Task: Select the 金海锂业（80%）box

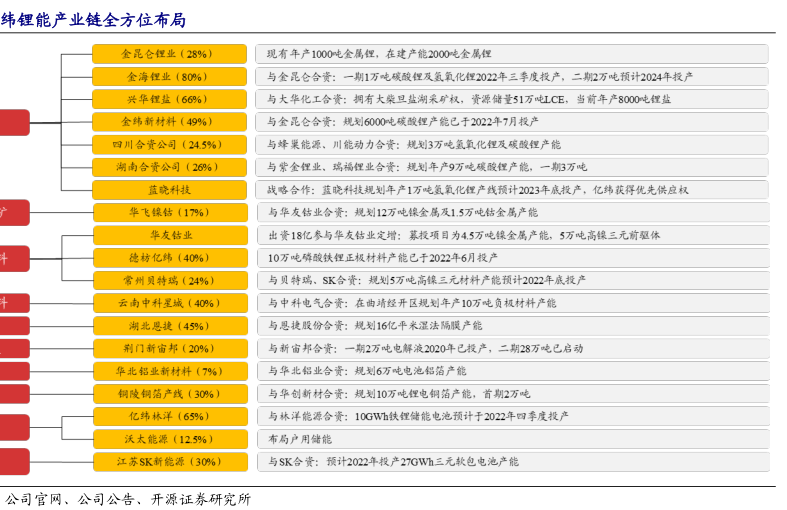Action: [x=169, y=76]
